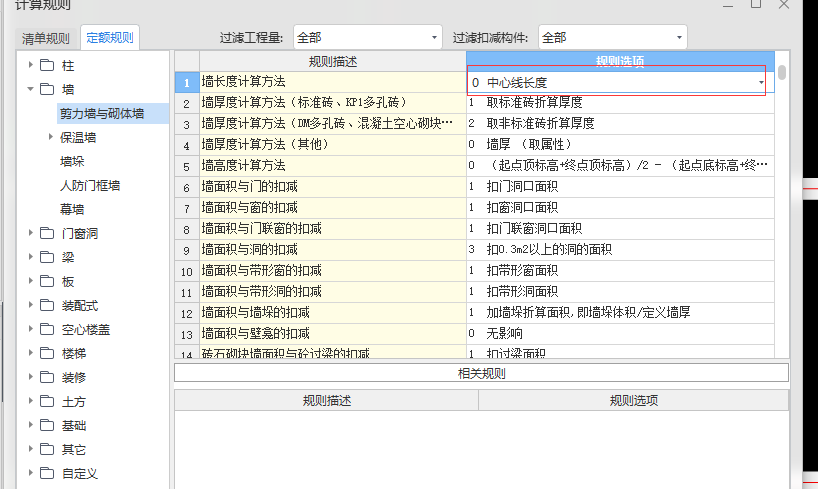This screenshot has width=818, height=489.
Task: Click the 基础 folder icon
Action: pos(47,425)
